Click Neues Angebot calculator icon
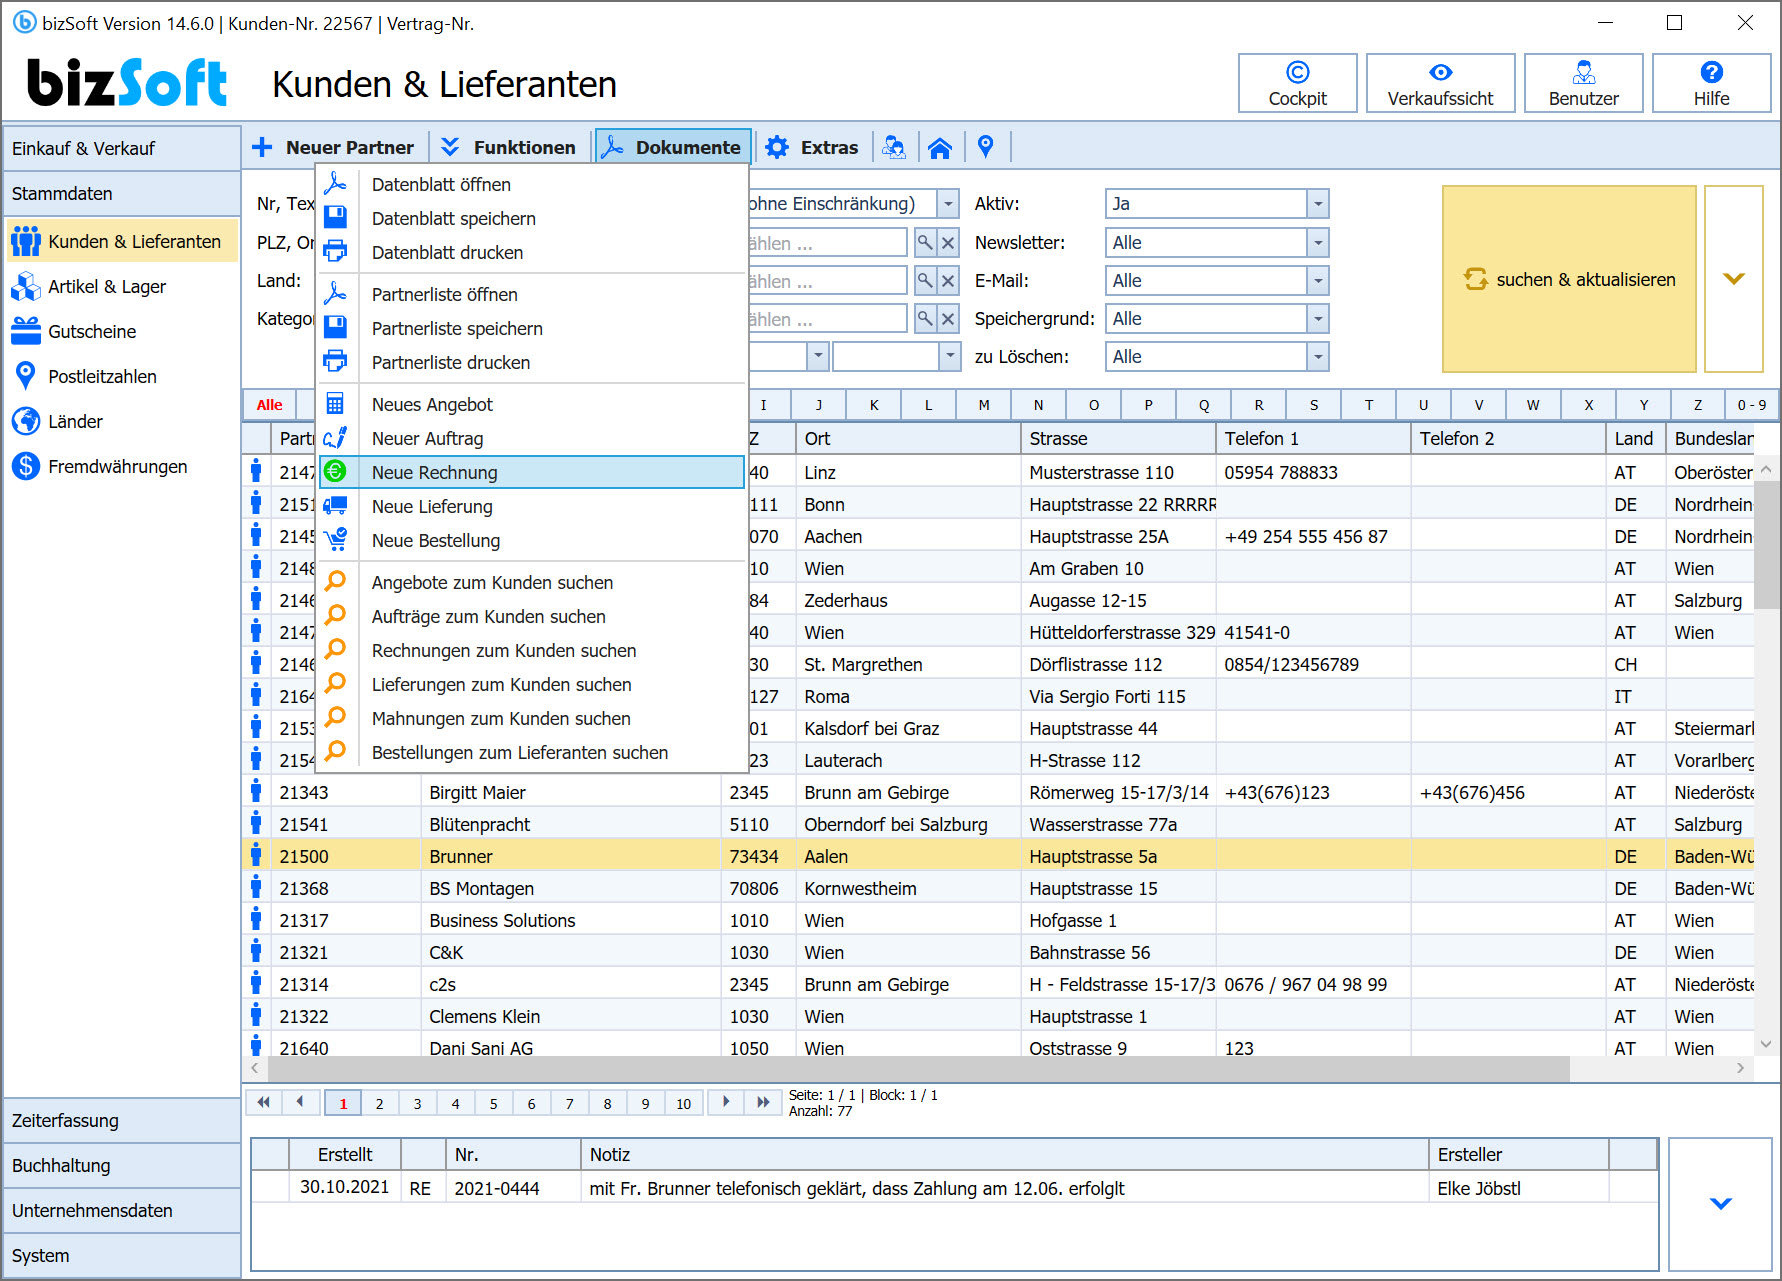 click(x=336, y=404)
